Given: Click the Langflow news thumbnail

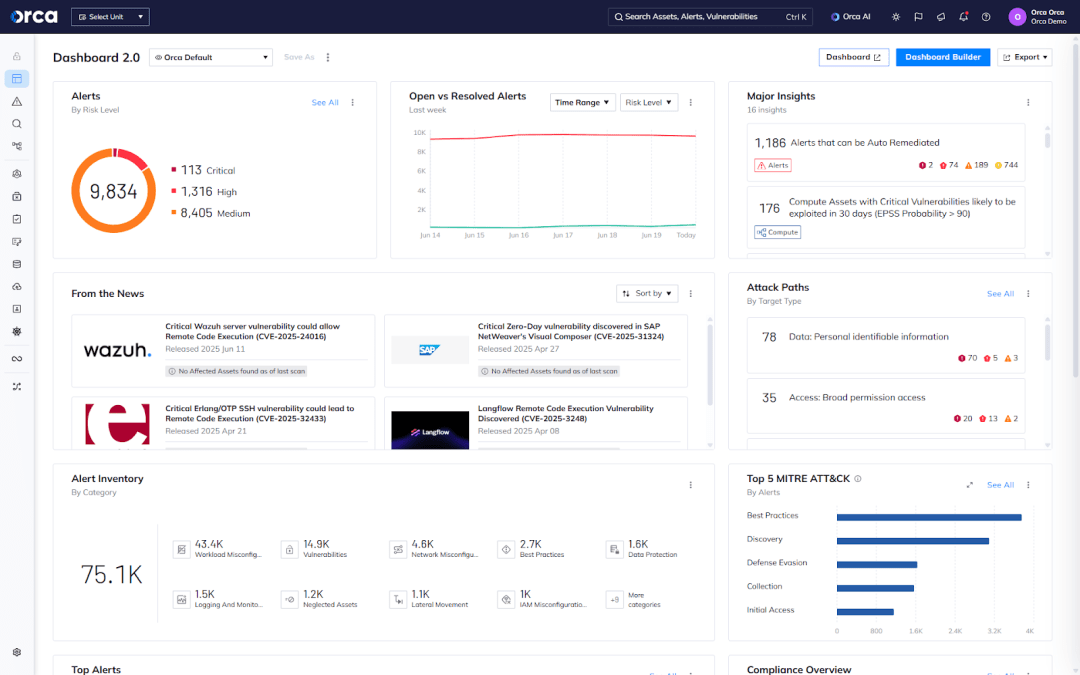Looking at the screenshot, I should pyautogui.click(x=430, y=430).
